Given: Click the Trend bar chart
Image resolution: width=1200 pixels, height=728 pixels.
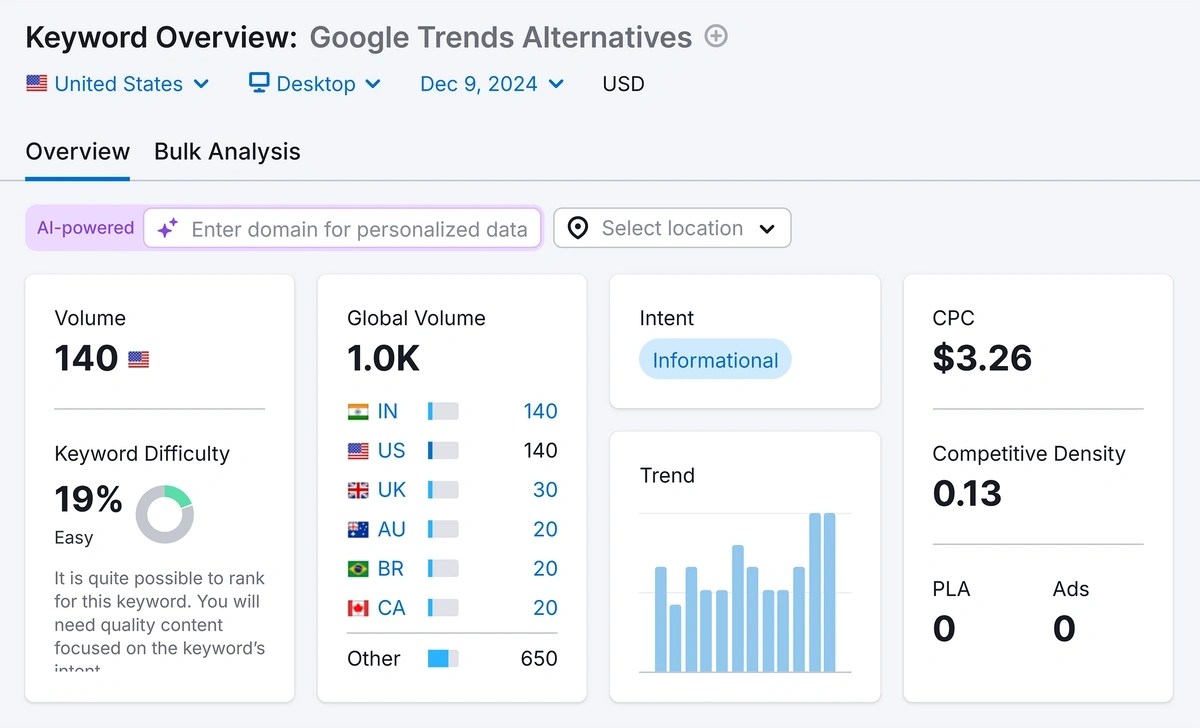Looking at the screenshot, I should (x=745, y=592).
